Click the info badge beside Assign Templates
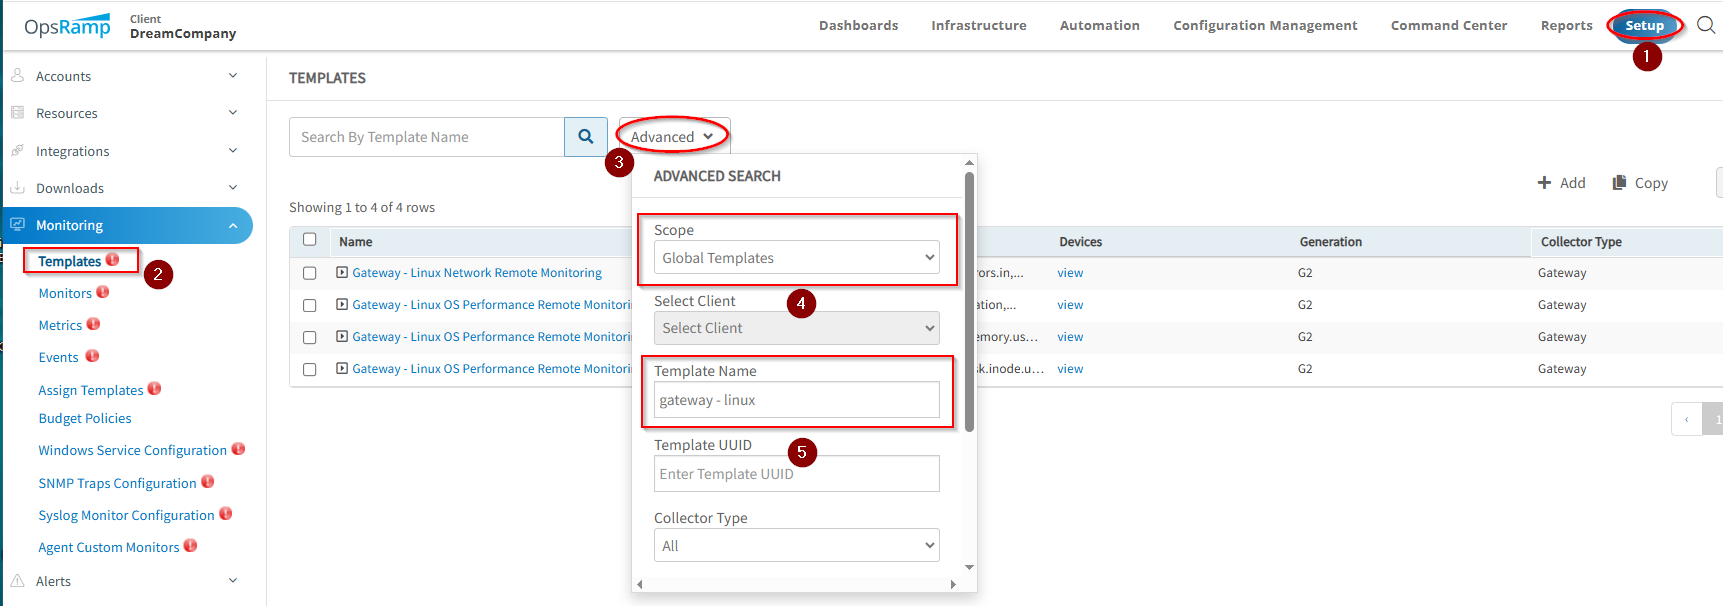This screenshot has width=1723, height=606. pyautogui.click(x=154, y=389)
